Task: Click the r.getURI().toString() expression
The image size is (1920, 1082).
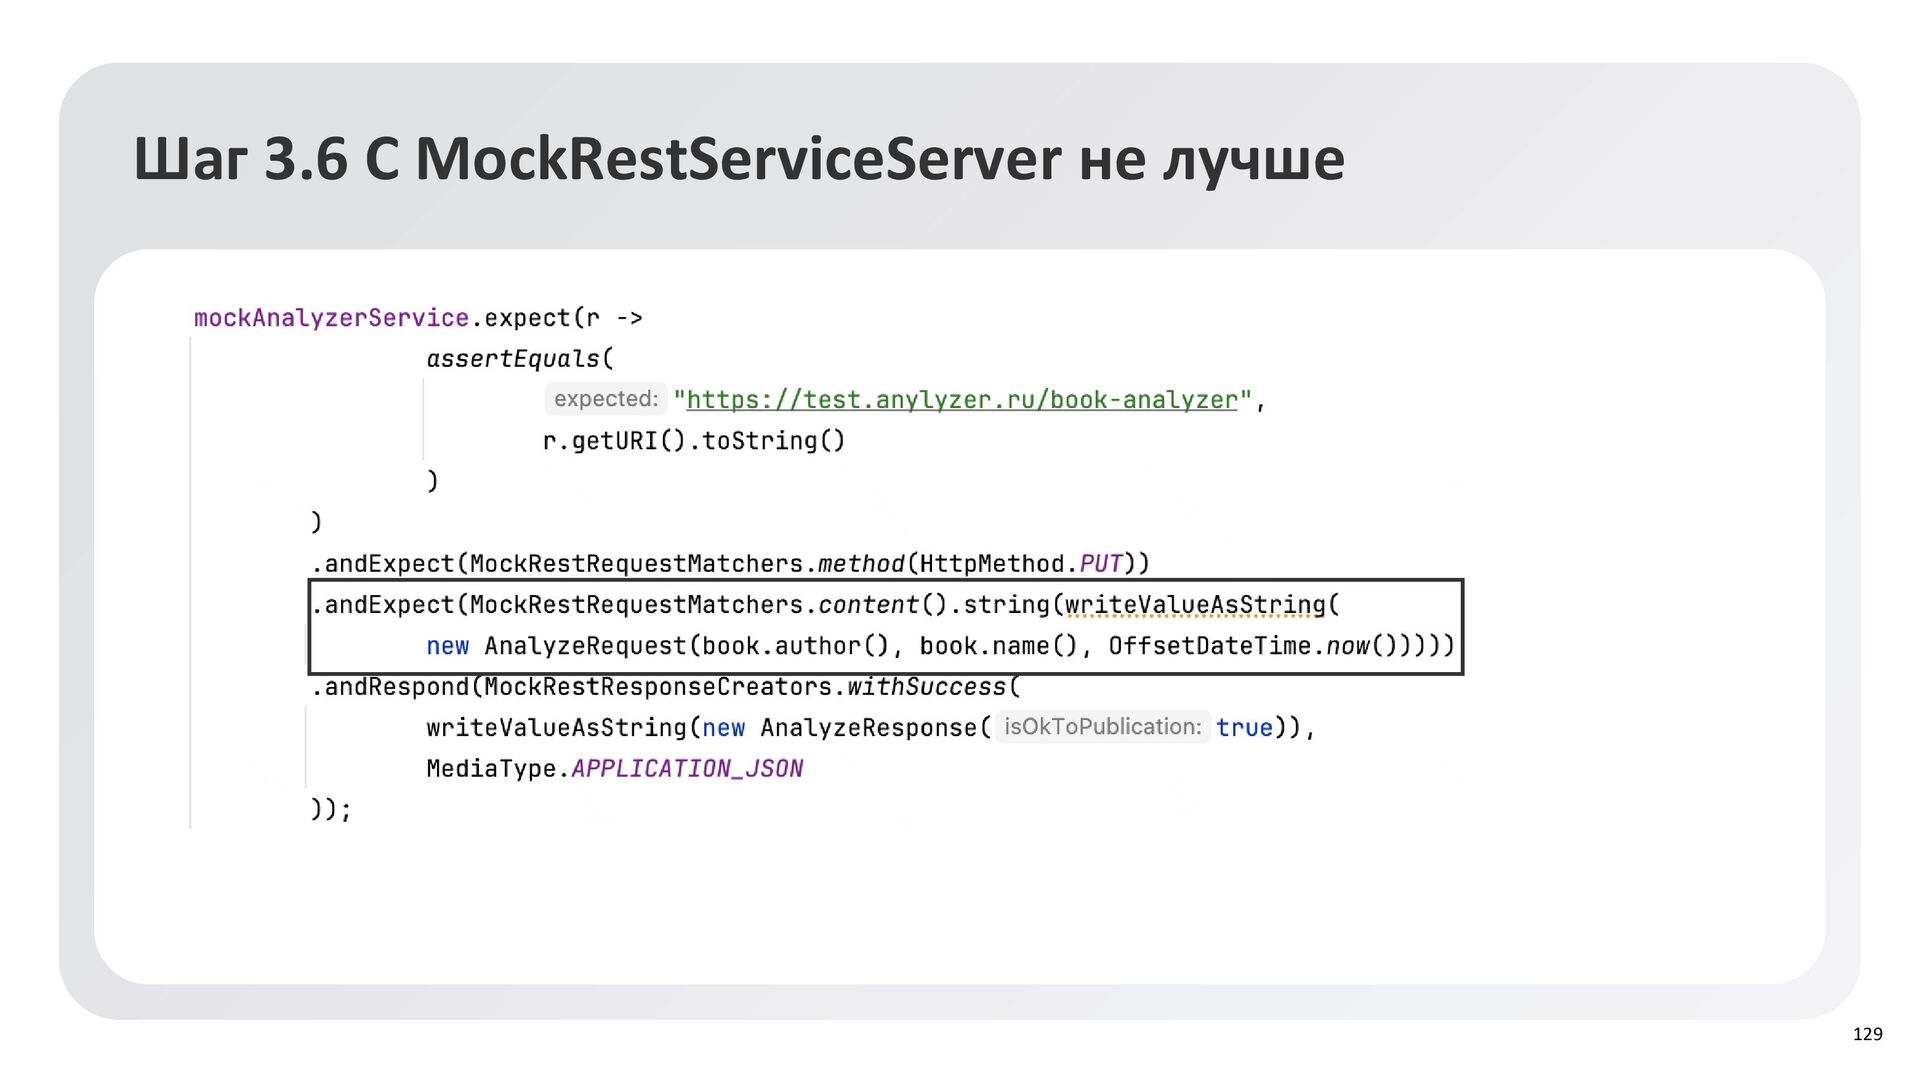Action: click(x=693, y=441)
